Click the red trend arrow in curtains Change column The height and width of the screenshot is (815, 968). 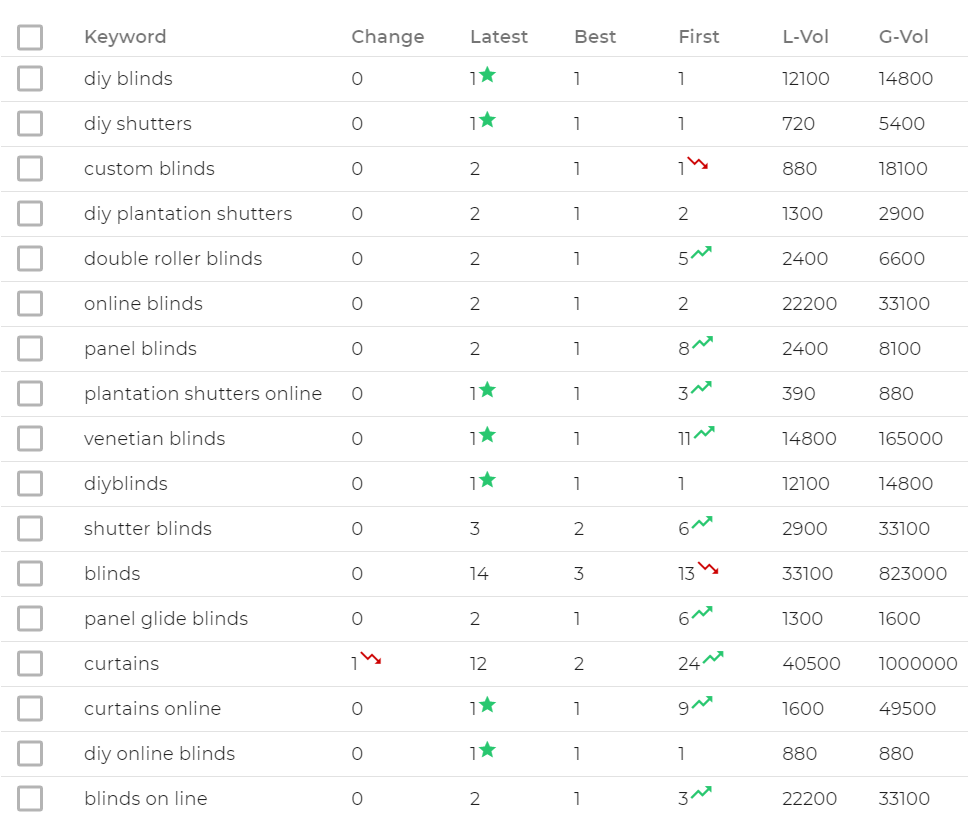(x=371, y=658)
